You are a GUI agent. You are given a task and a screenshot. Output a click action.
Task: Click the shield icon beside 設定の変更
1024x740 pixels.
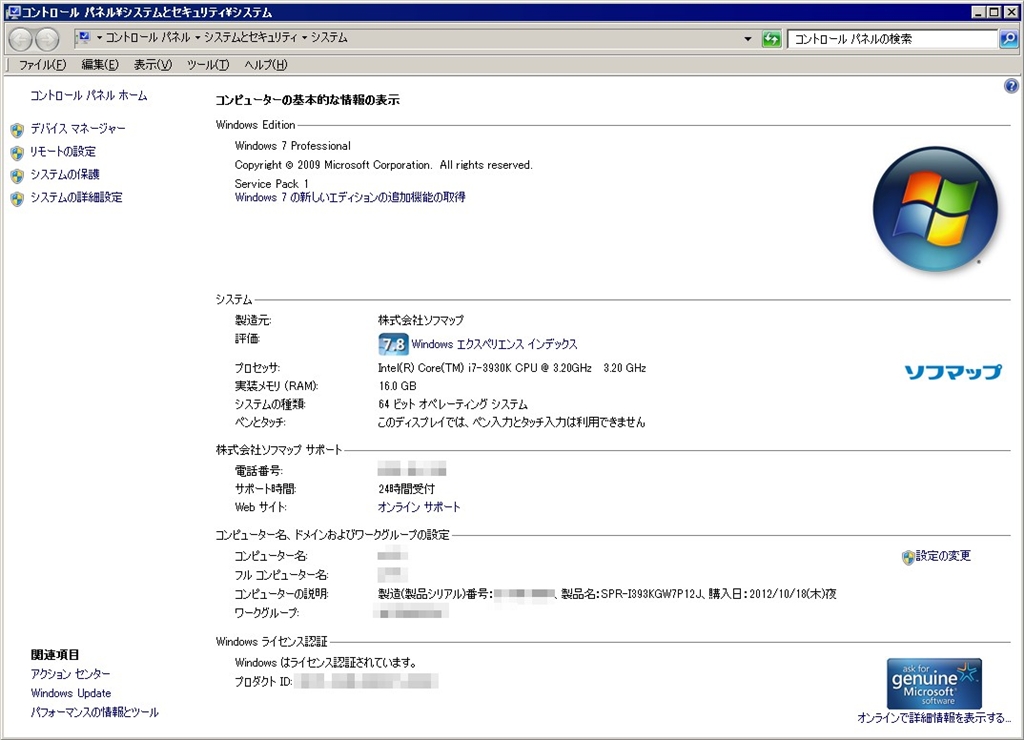tap(907, 557)
